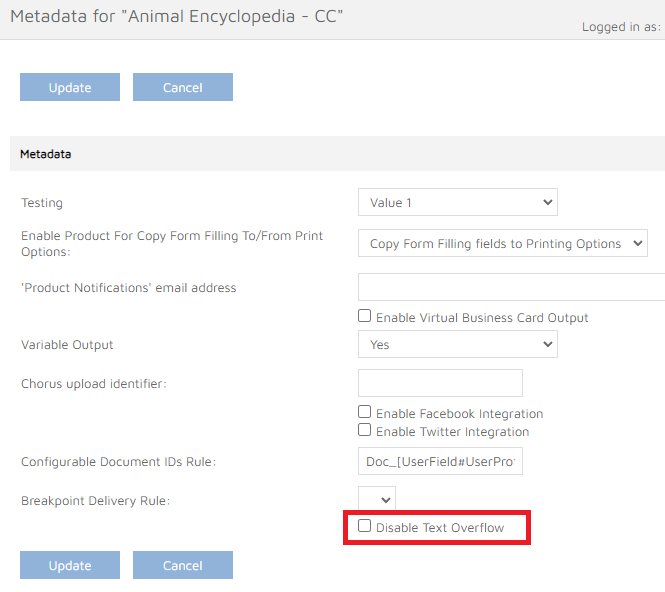
Task: Open the Testing dropdown showing Value 1
Action: click(457, 203)
